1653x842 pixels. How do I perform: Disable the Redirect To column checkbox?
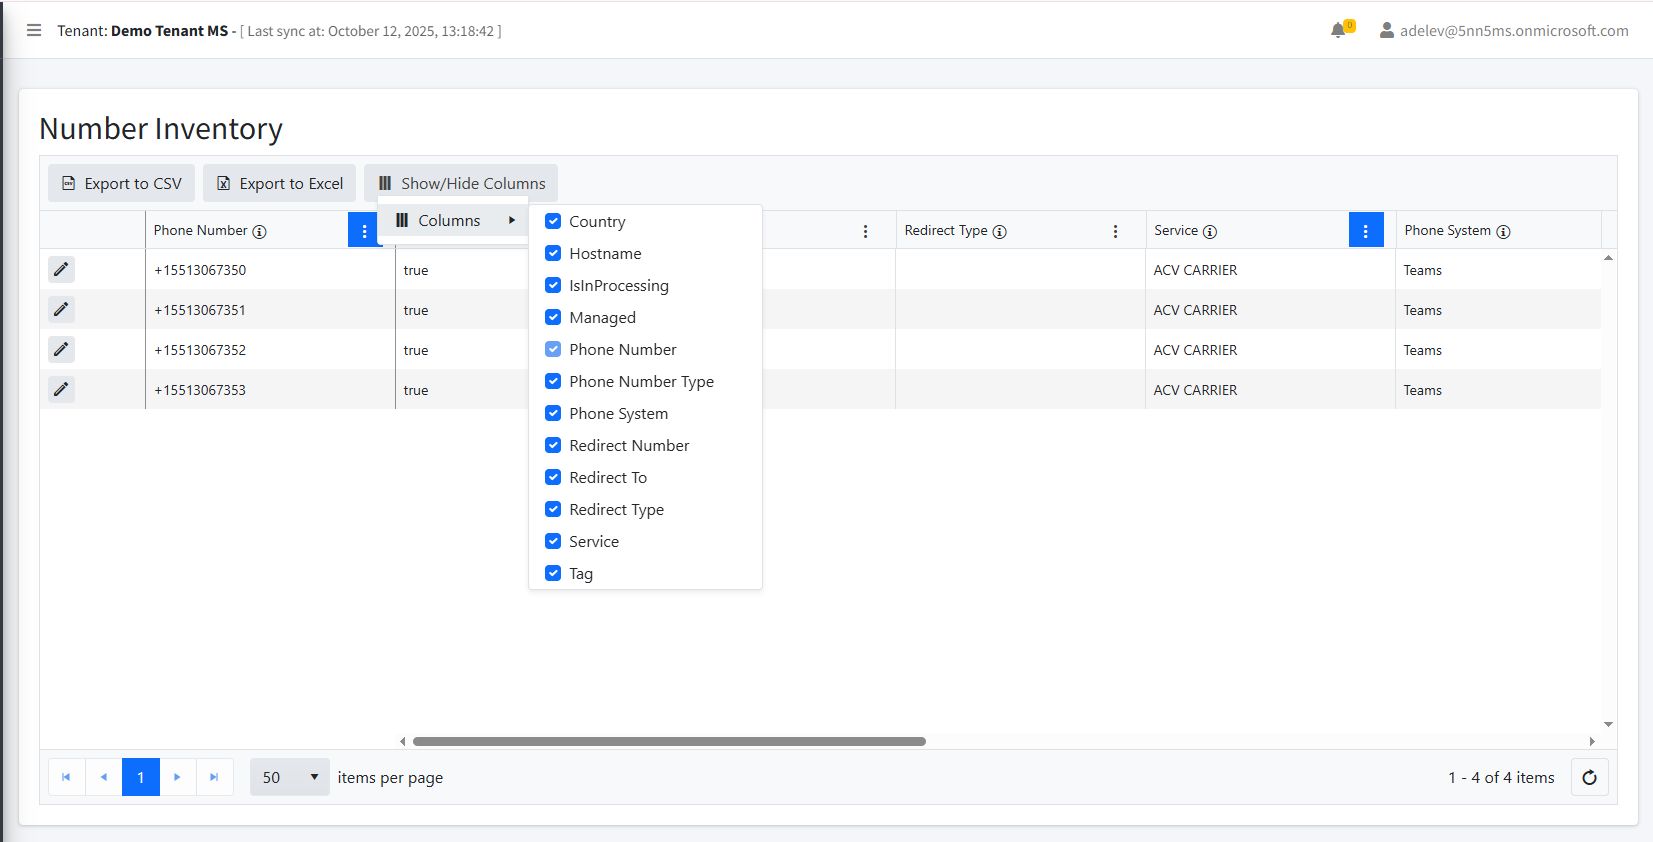(553, 477)
